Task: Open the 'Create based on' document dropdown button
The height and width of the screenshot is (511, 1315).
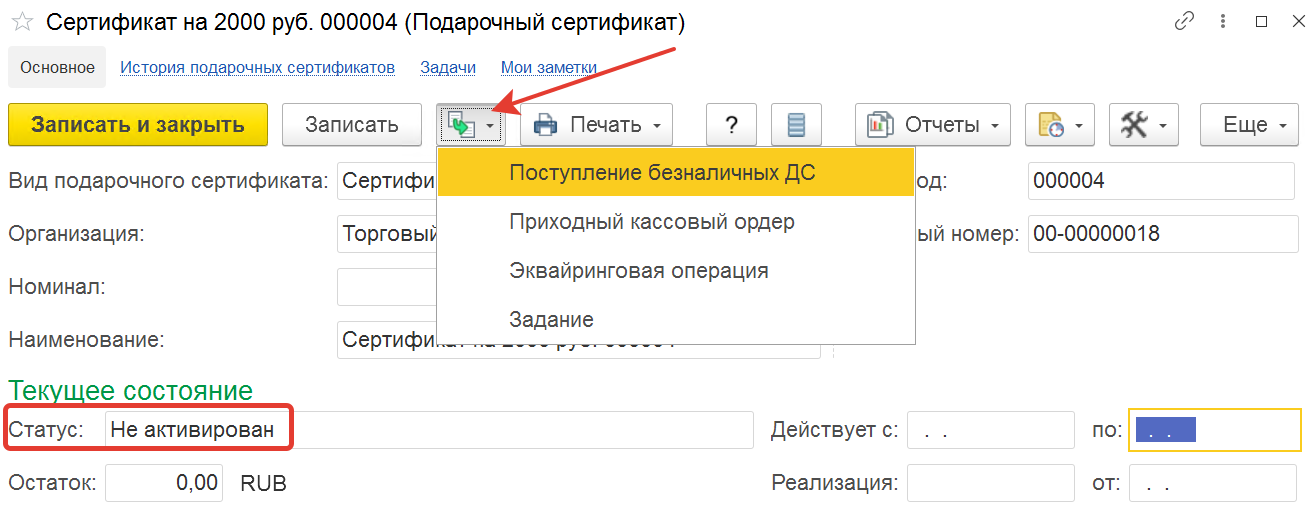Action: pyautogui.click(x=471, y=125)
